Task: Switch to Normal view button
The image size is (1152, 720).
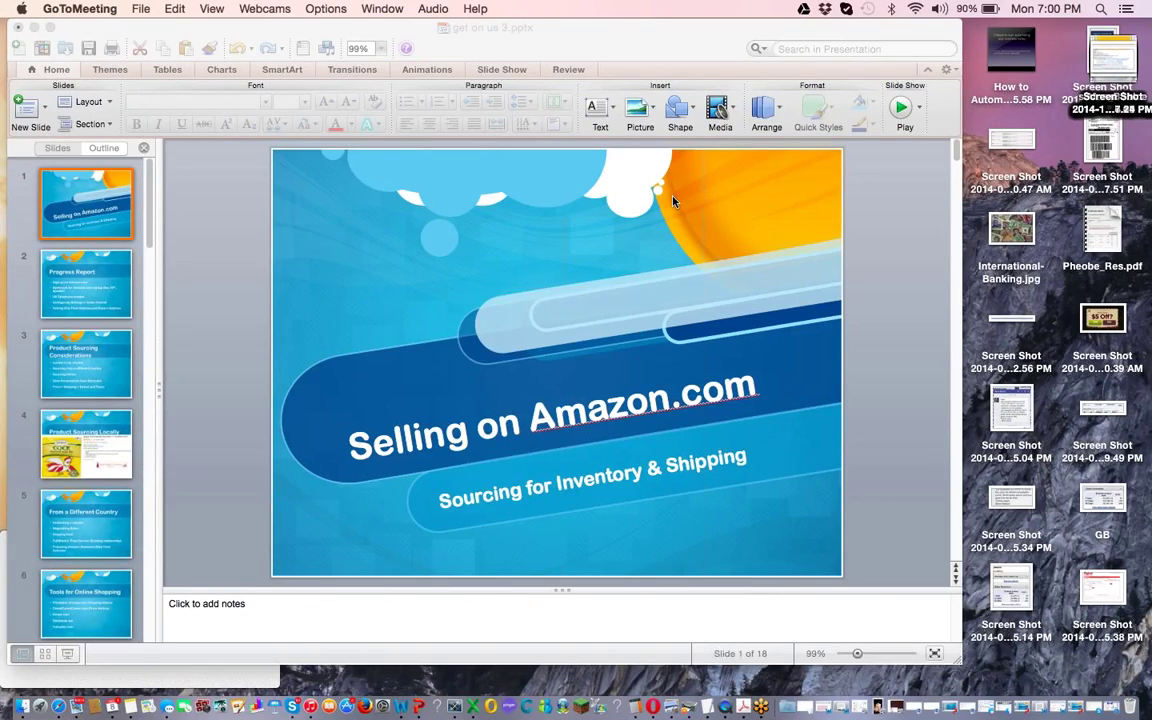Action: point(23,654)
